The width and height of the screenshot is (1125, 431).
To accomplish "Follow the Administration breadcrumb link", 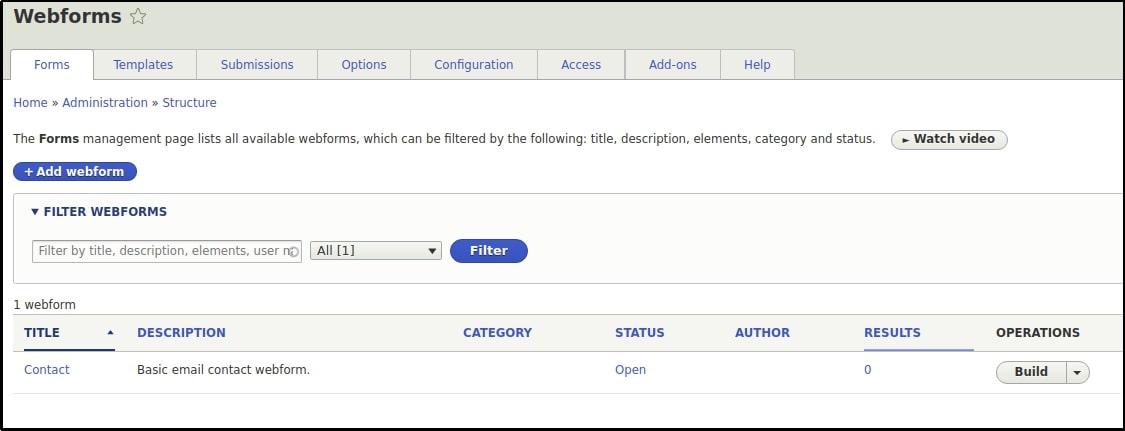I will [x=105, y=103].
